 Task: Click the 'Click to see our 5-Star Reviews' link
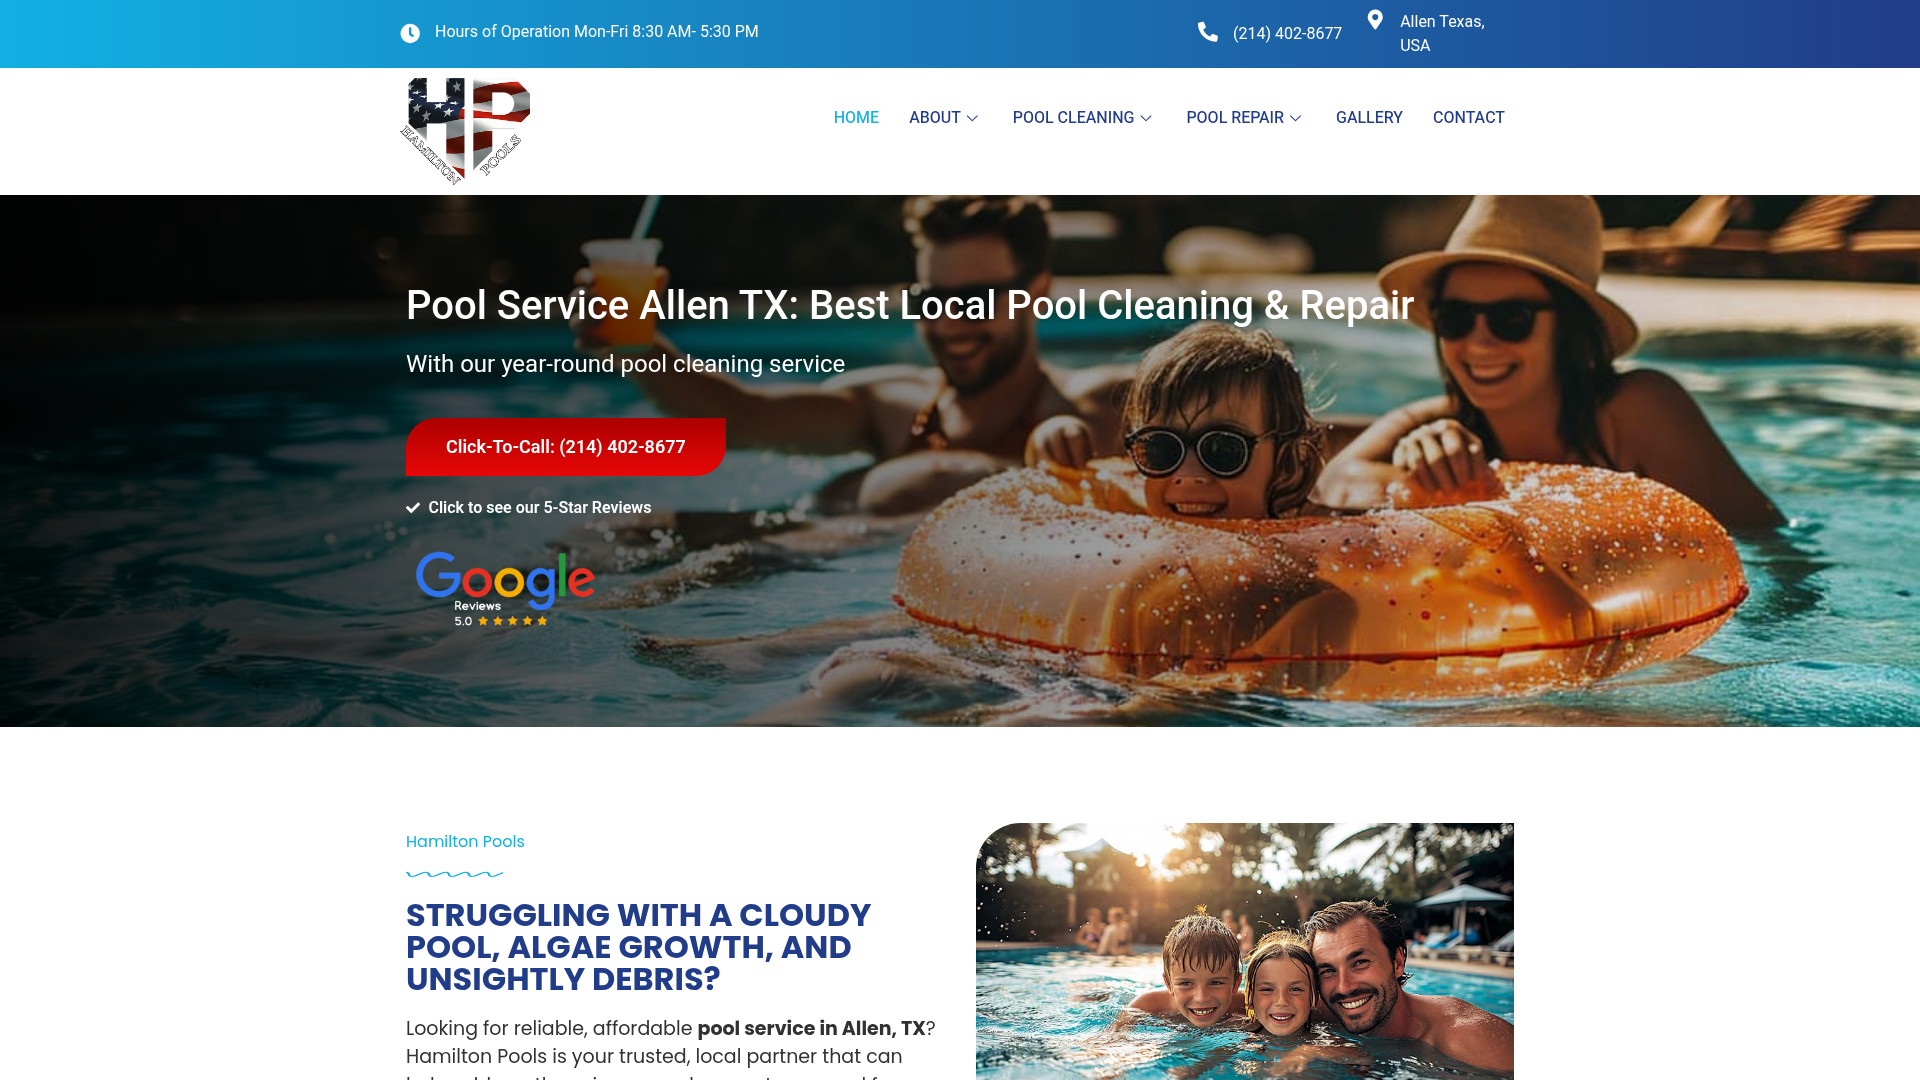[x=540, y=508]
